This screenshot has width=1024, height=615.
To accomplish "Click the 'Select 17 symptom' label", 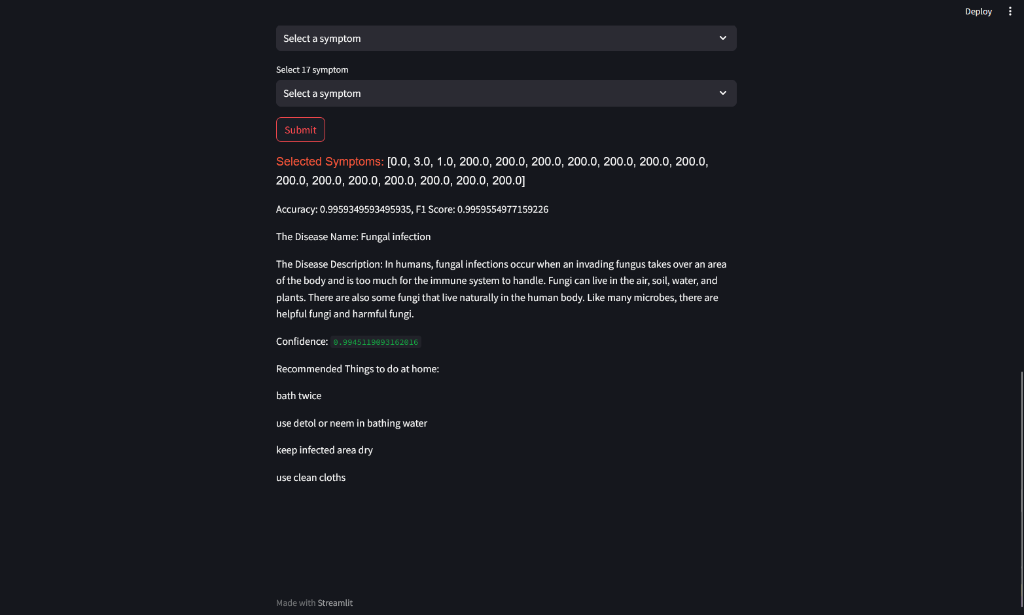I will click(x=312, y=70).
